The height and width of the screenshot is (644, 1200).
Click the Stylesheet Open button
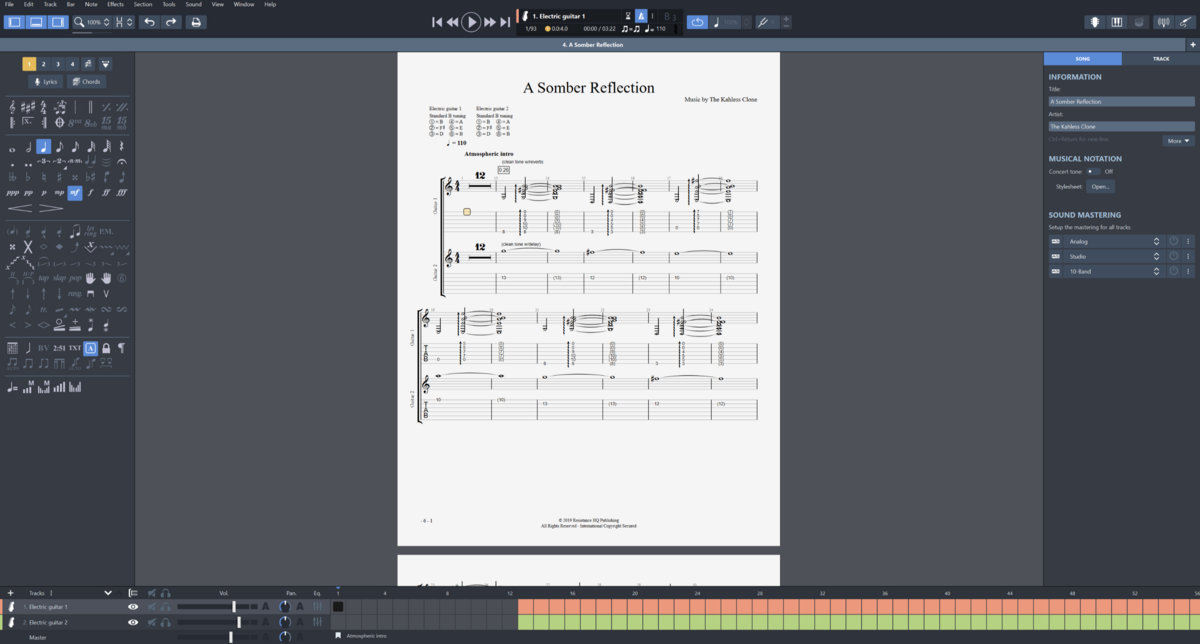pos(1101,186)
